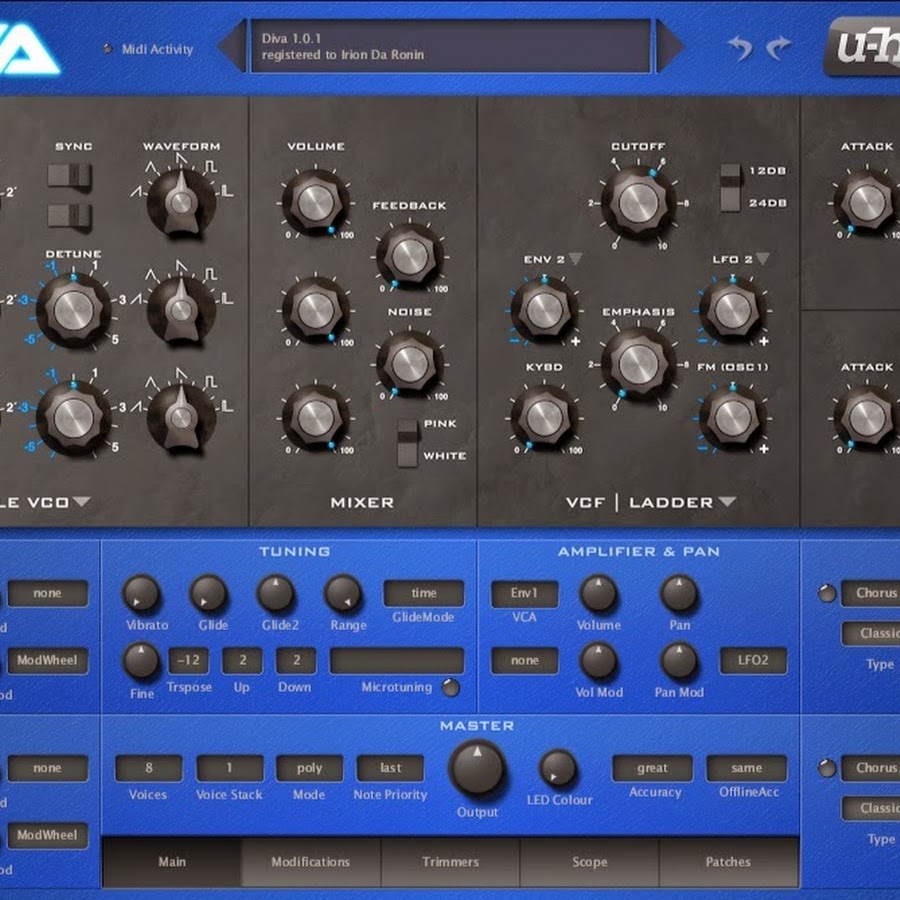Click the bottom oscillator waveform selector knob
Screen dimensions: 900x900
pyautogui.click(x=181, y=417)
